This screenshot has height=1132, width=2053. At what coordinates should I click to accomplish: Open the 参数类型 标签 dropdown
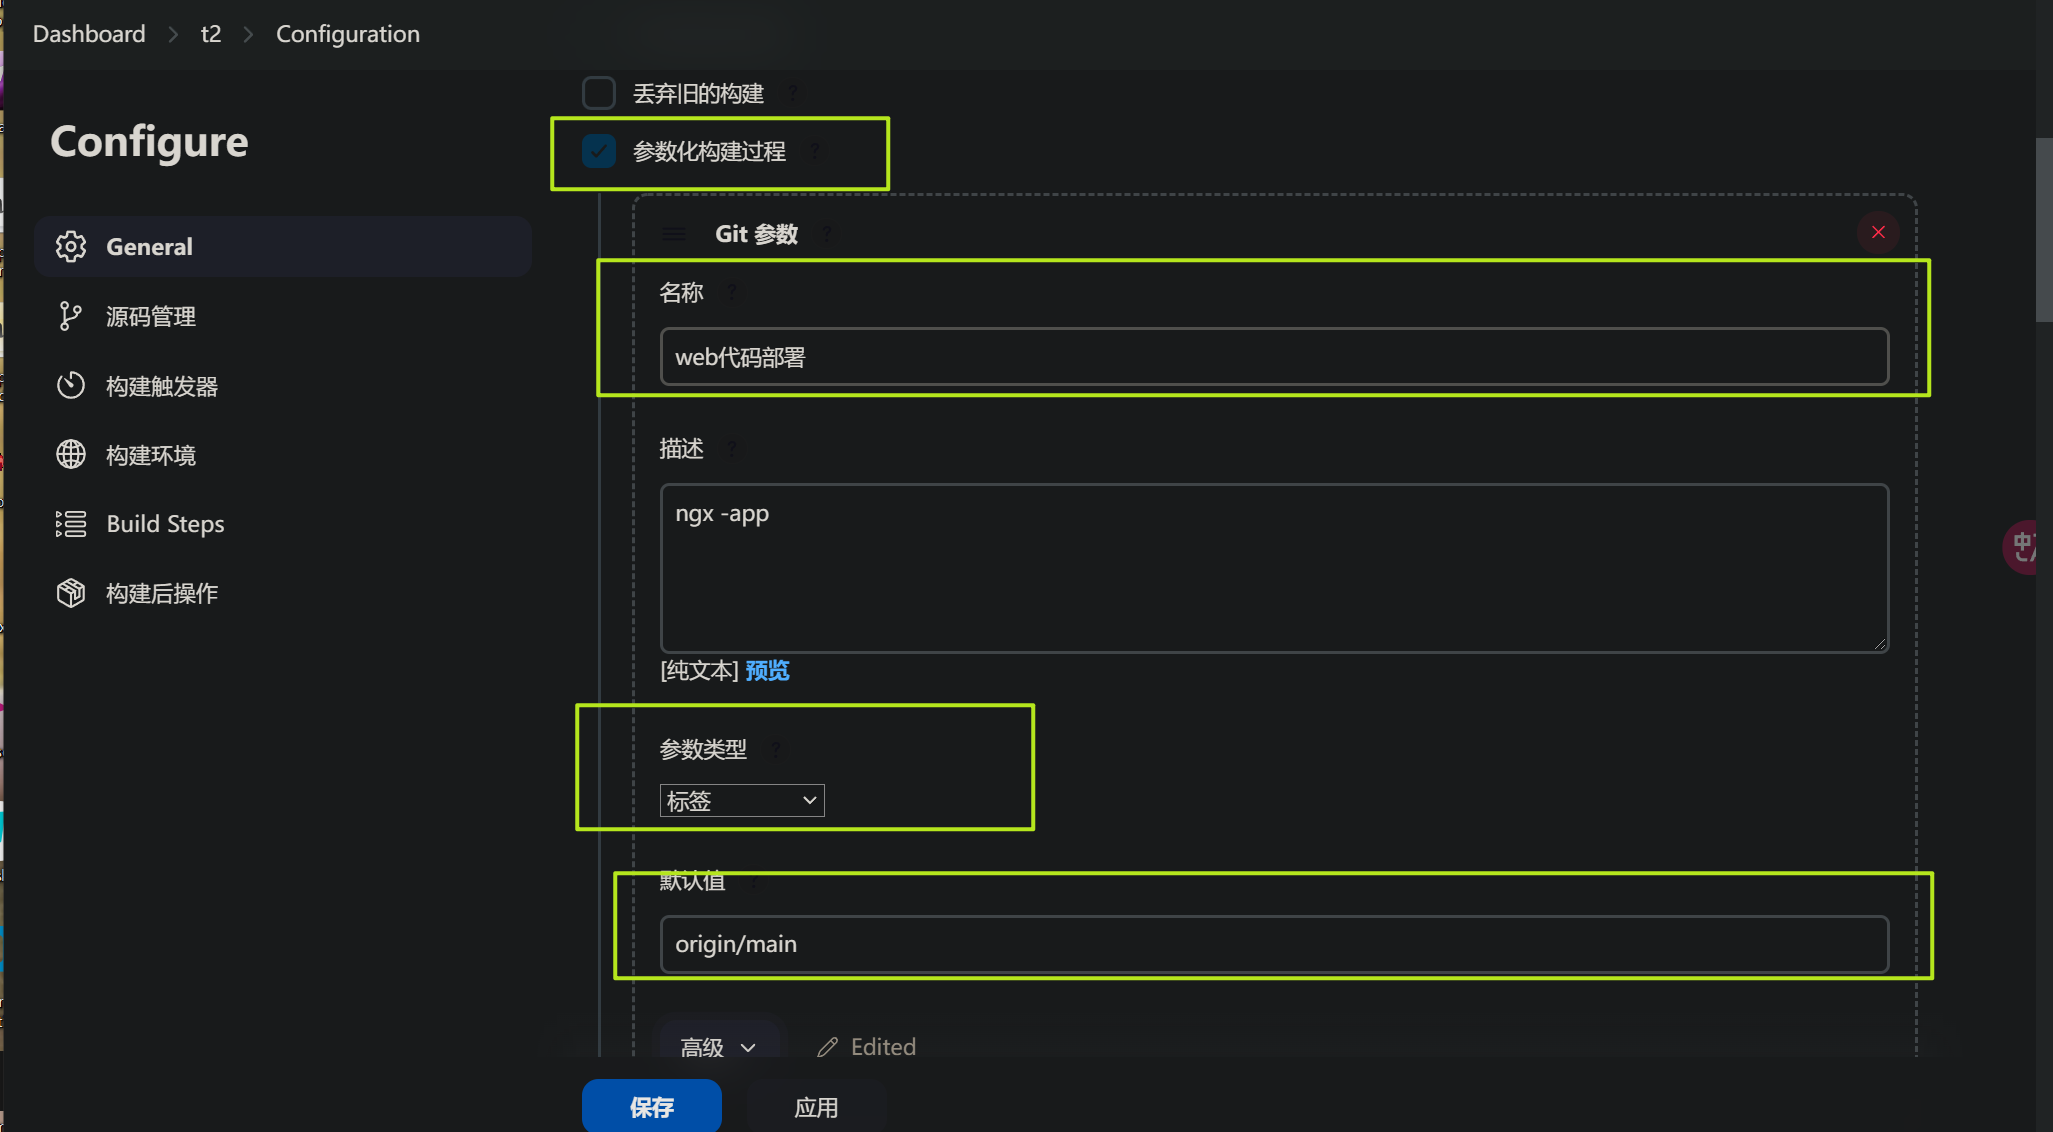tap(742, 801)
